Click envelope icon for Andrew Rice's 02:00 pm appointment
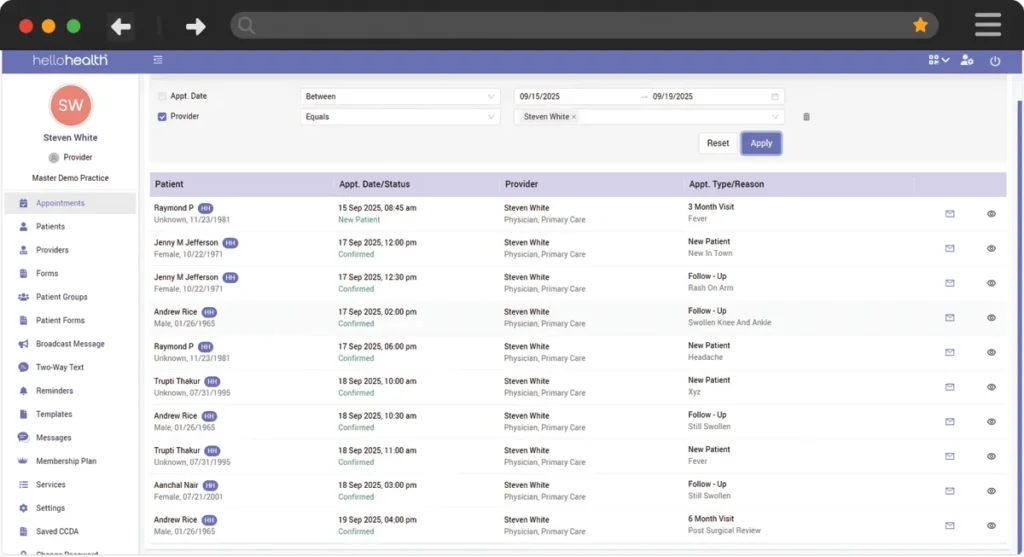1024x557 pixels. coord(949,317)
